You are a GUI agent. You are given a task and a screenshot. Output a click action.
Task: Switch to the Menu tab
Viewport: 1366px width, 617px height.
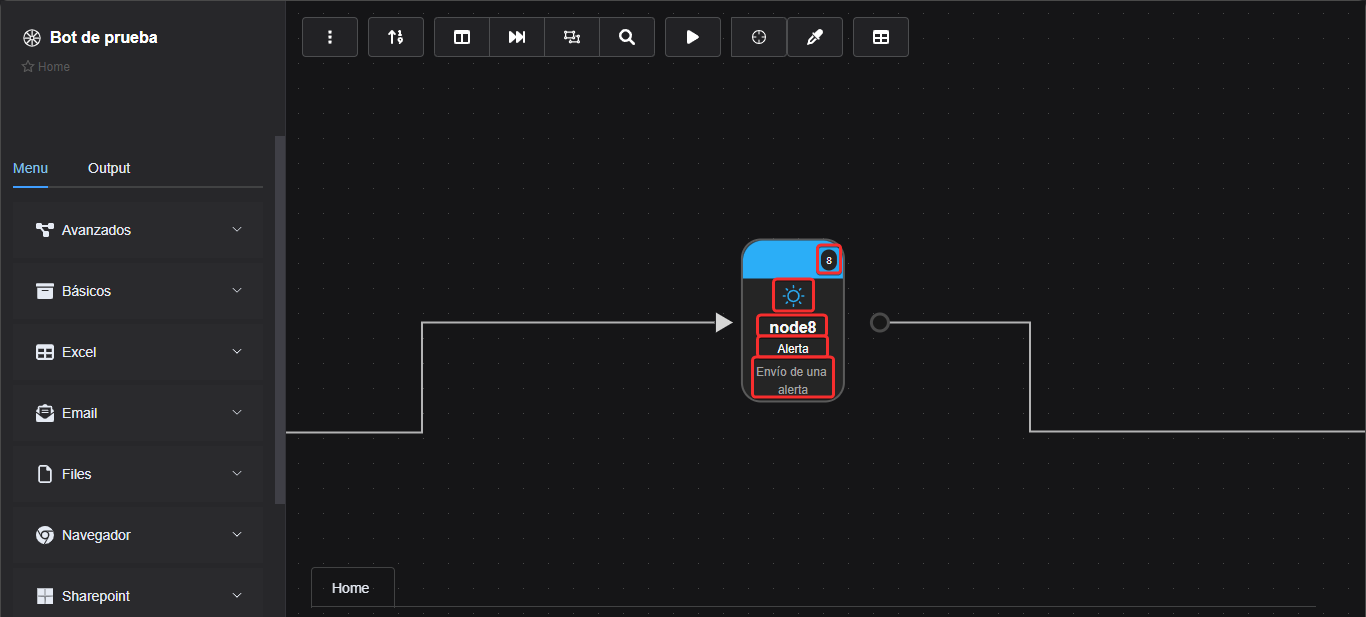pyautogui.click(x=30, y=168)
